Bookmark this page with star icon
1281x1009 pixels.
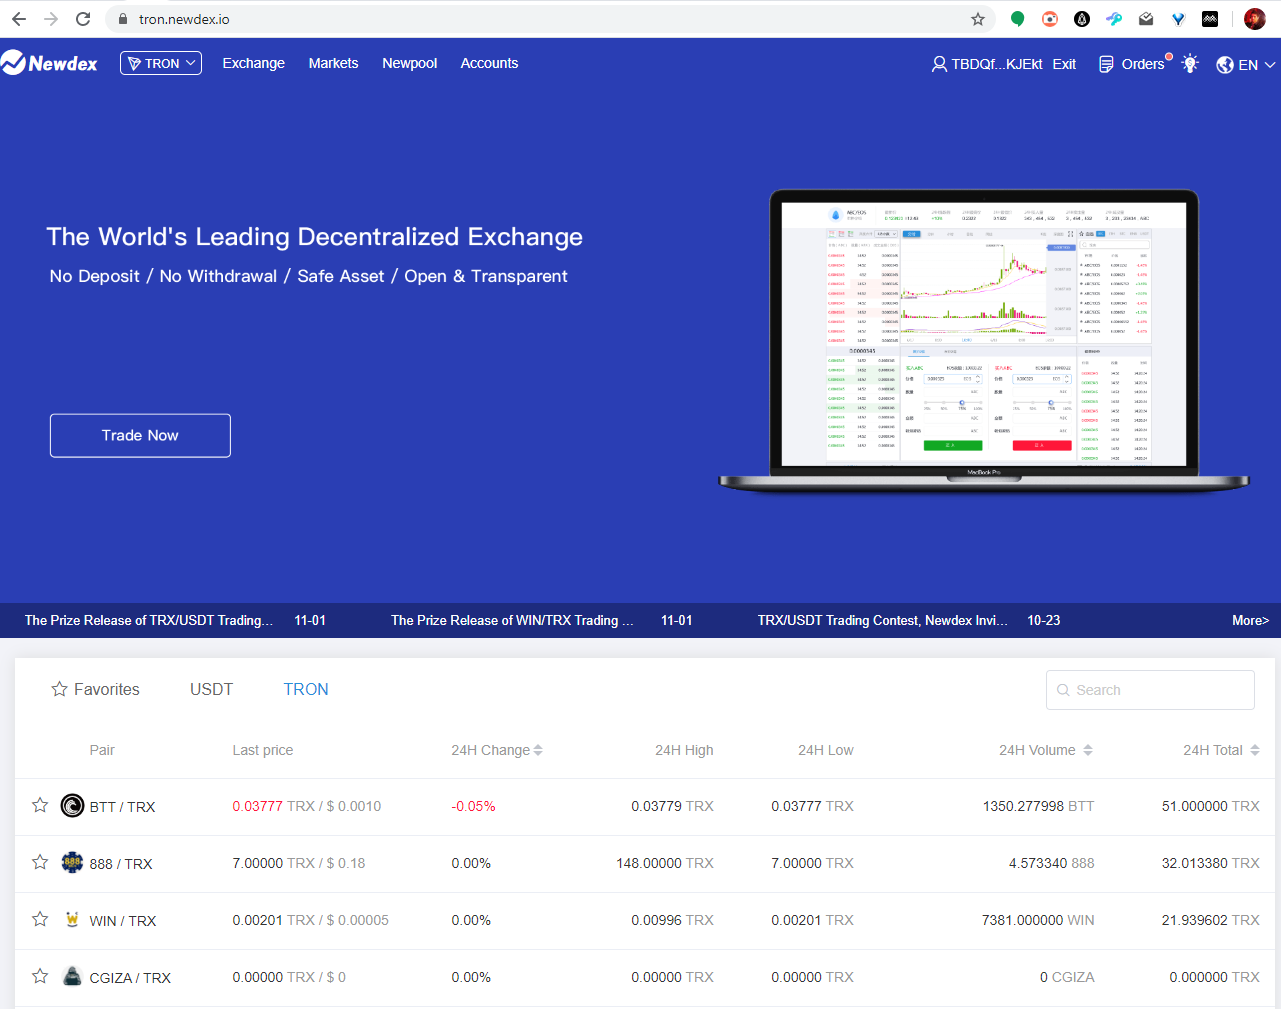click(978, 19)
